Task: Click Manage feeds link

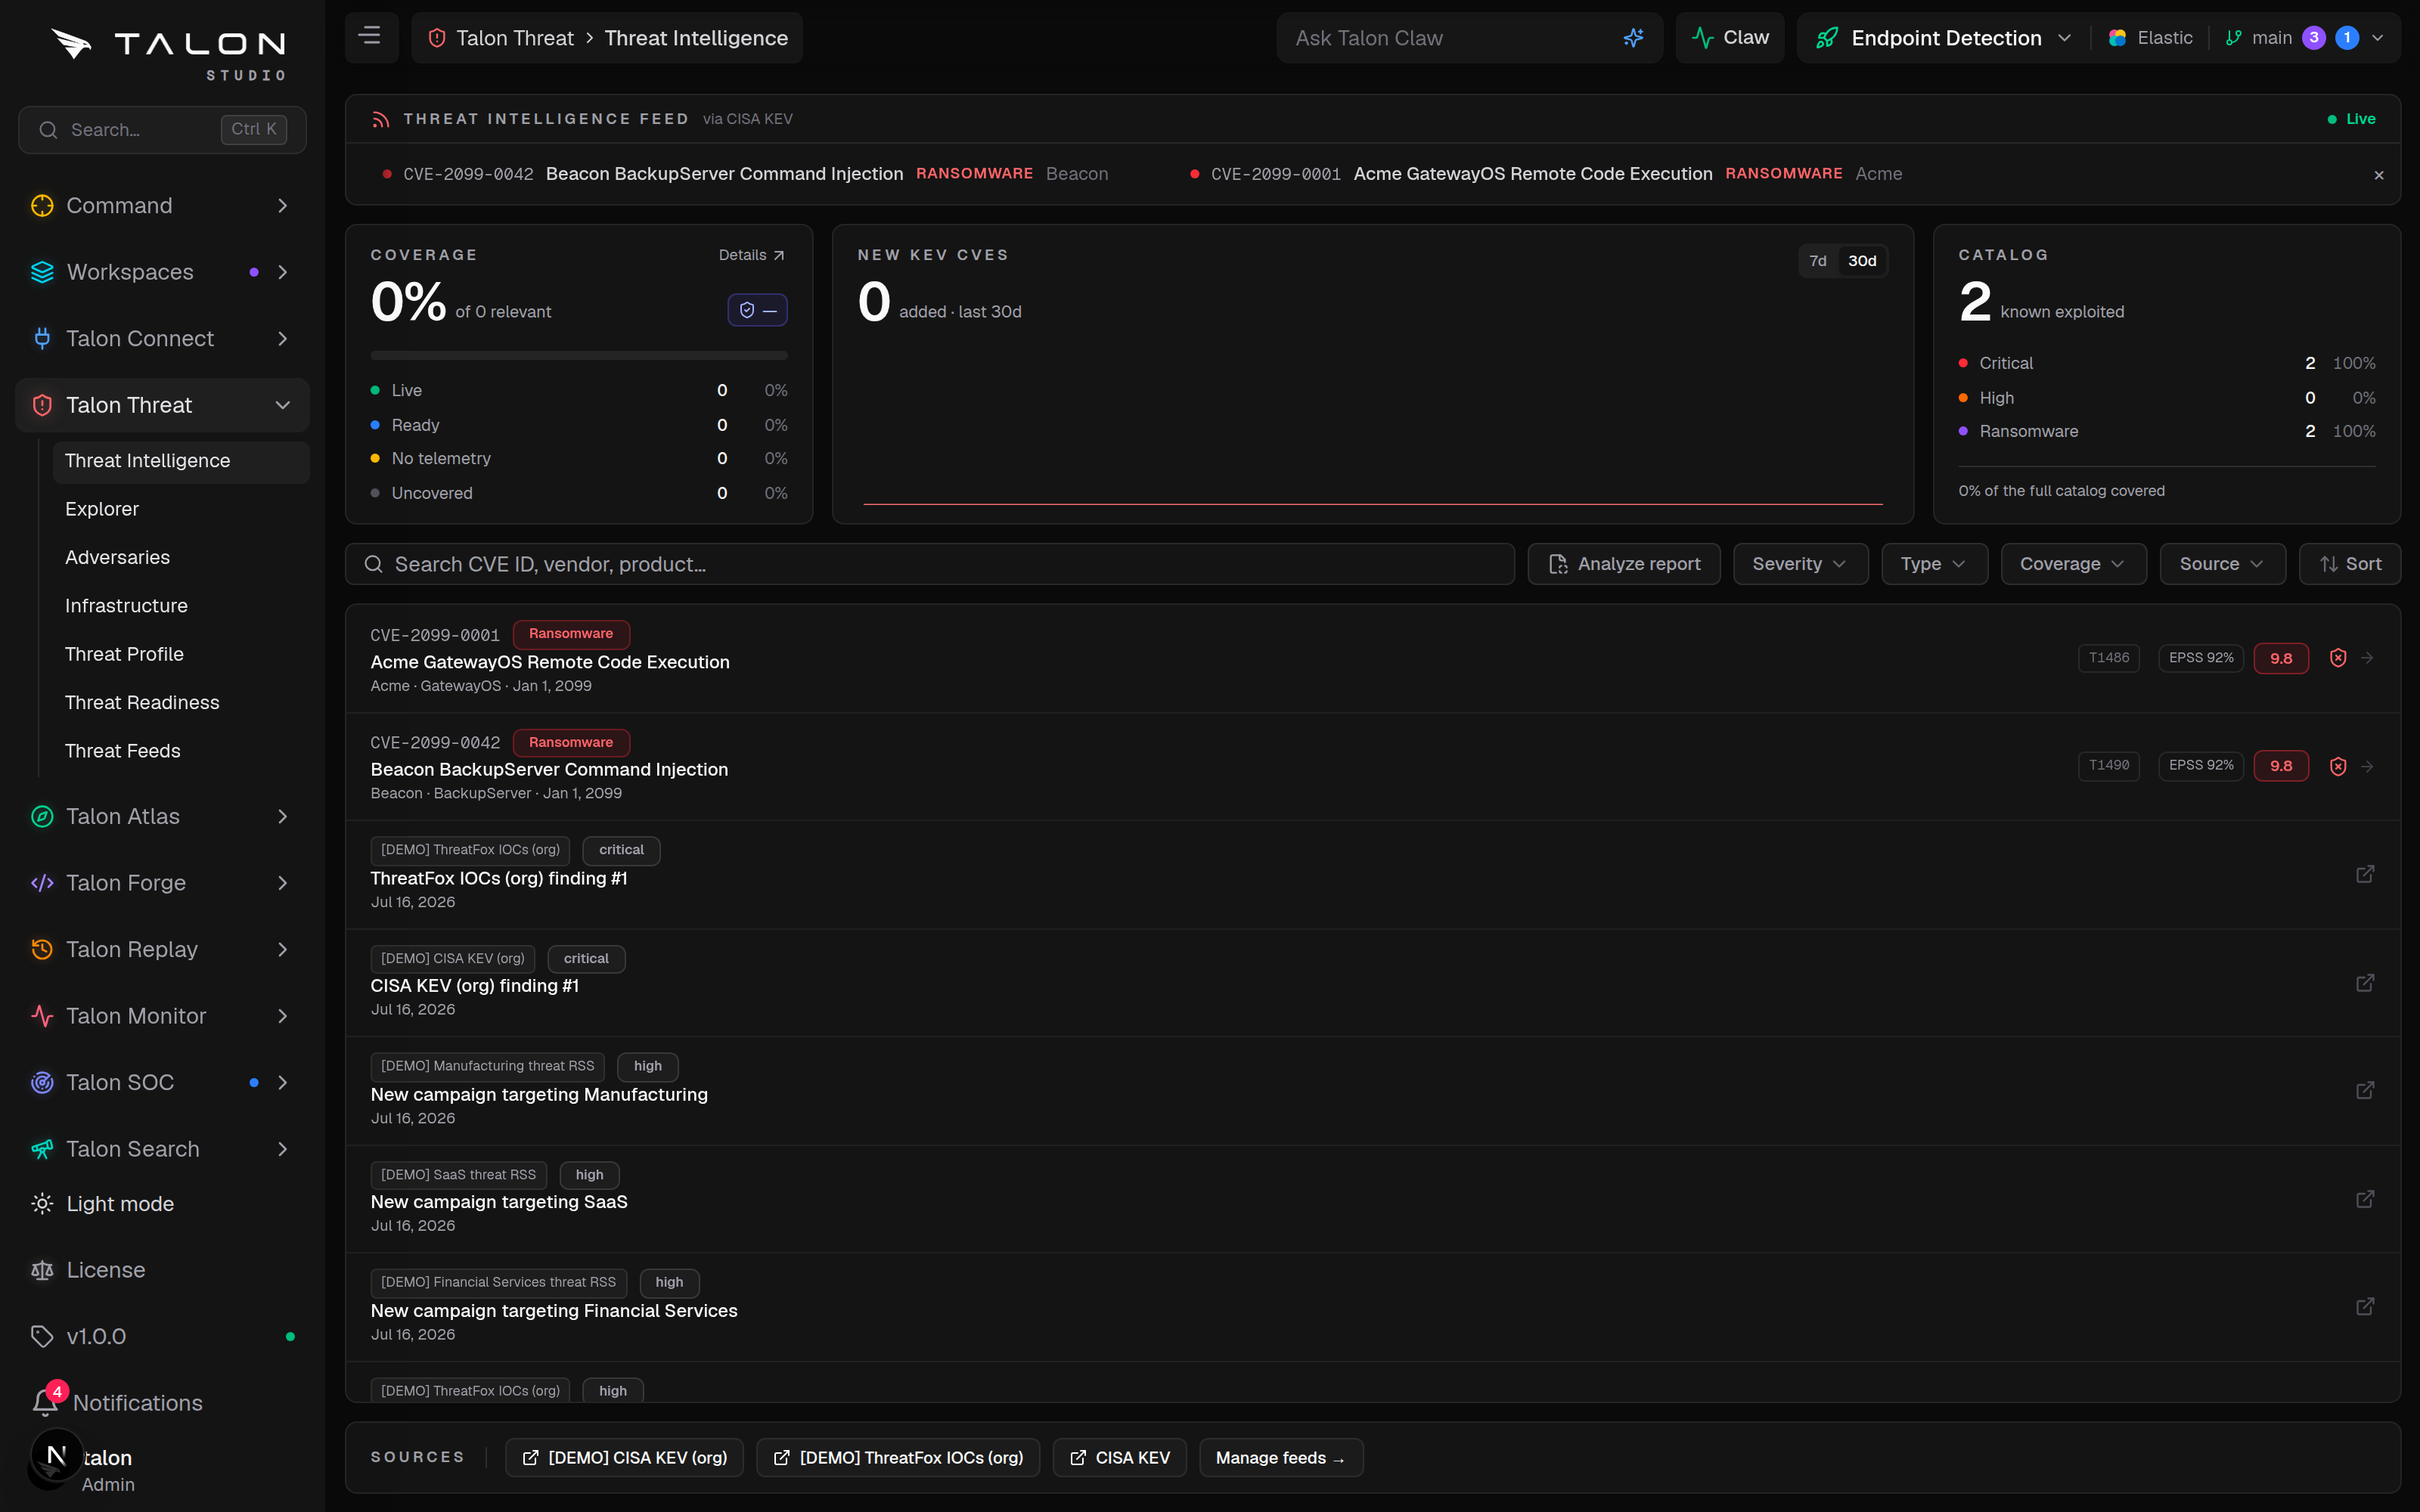Action: 1280,1458
